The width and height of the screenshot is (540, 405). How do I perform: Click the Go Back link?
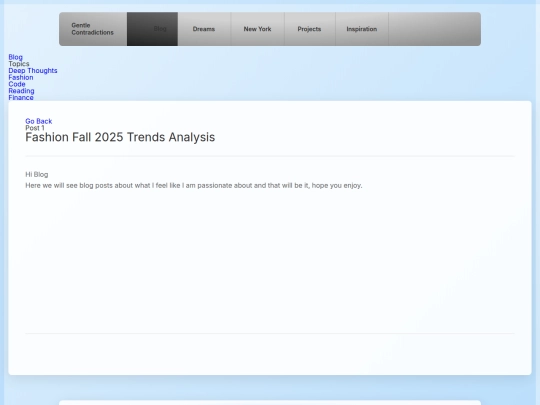pos(39,121)
